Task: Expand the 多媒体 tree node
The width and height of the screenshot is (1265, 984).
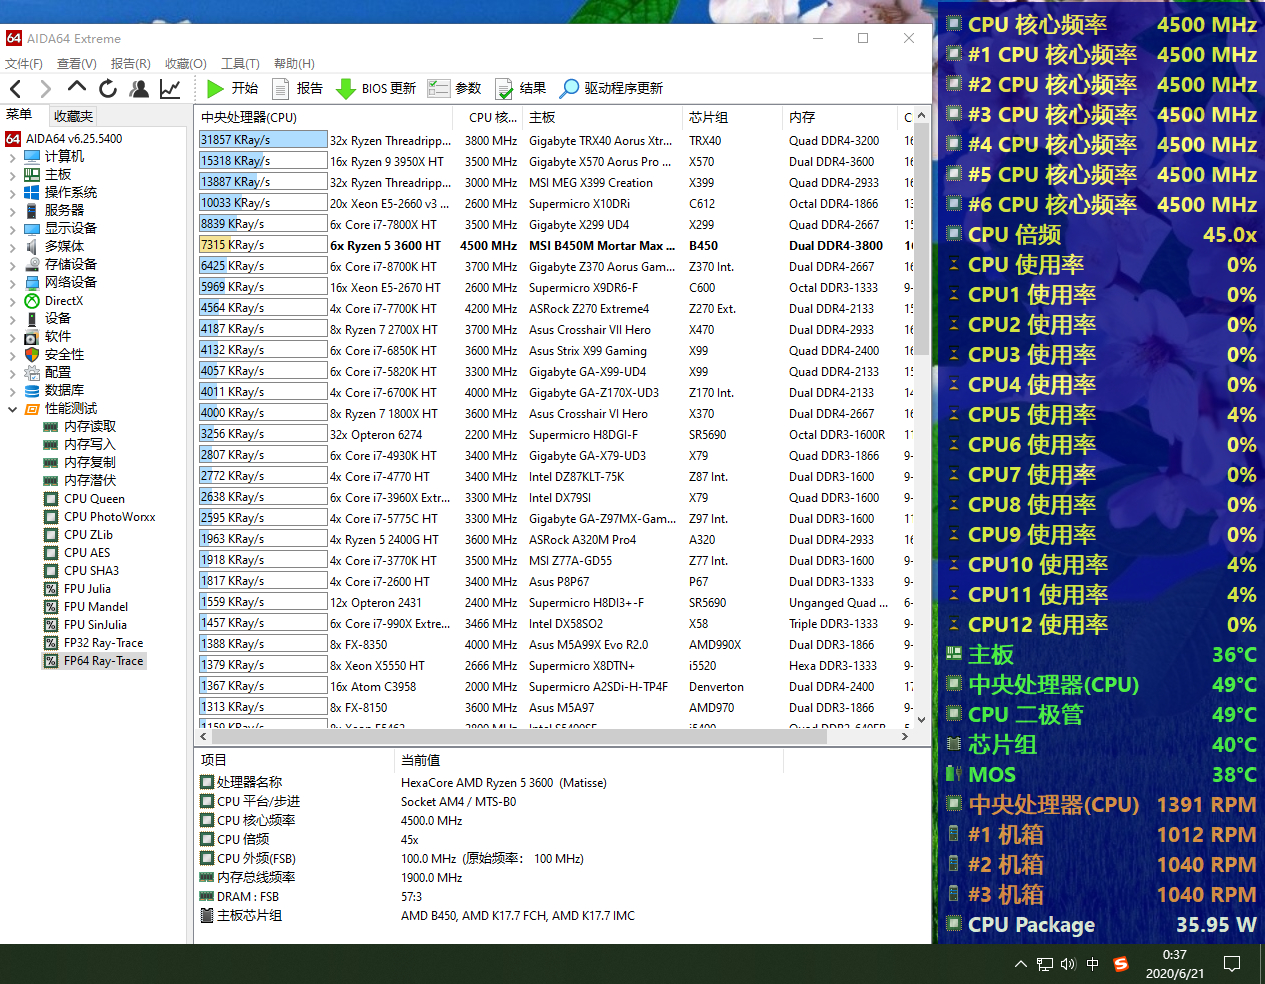Action: (12, 247)
